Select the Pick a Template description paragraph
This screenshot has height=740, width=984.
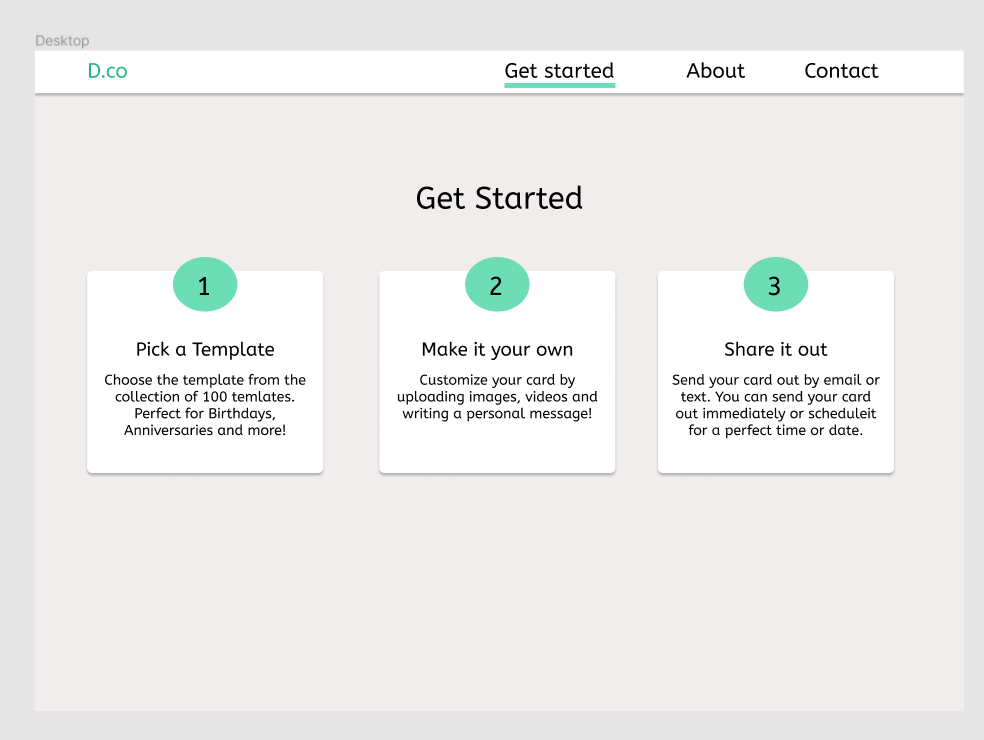click(x=205, y=405)
